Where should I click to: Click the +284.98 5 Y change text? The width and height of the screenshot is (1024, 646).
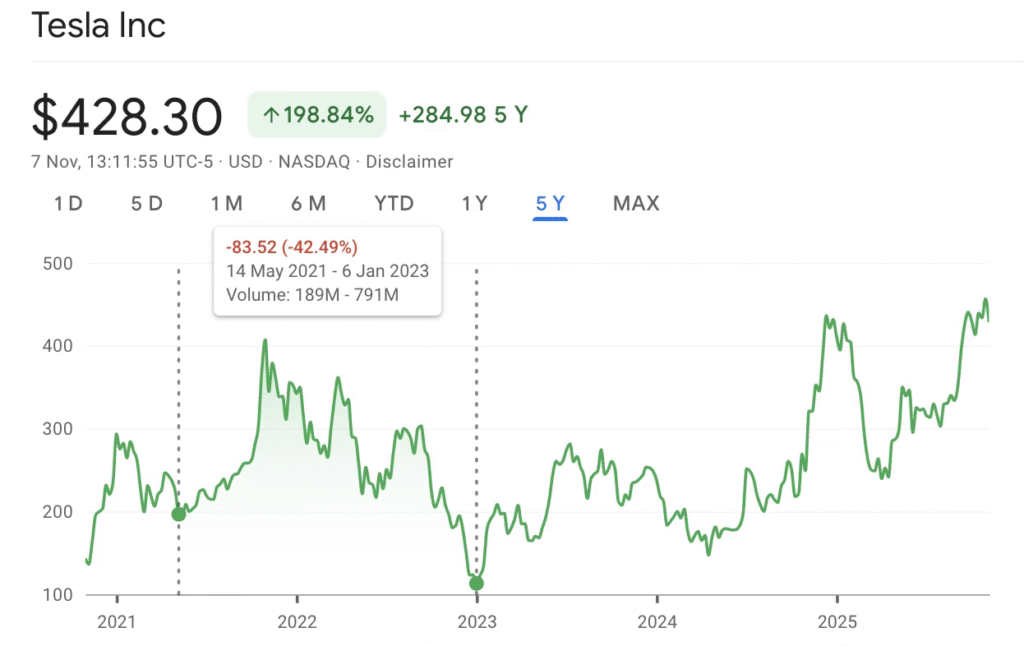(x=463, y=116)
